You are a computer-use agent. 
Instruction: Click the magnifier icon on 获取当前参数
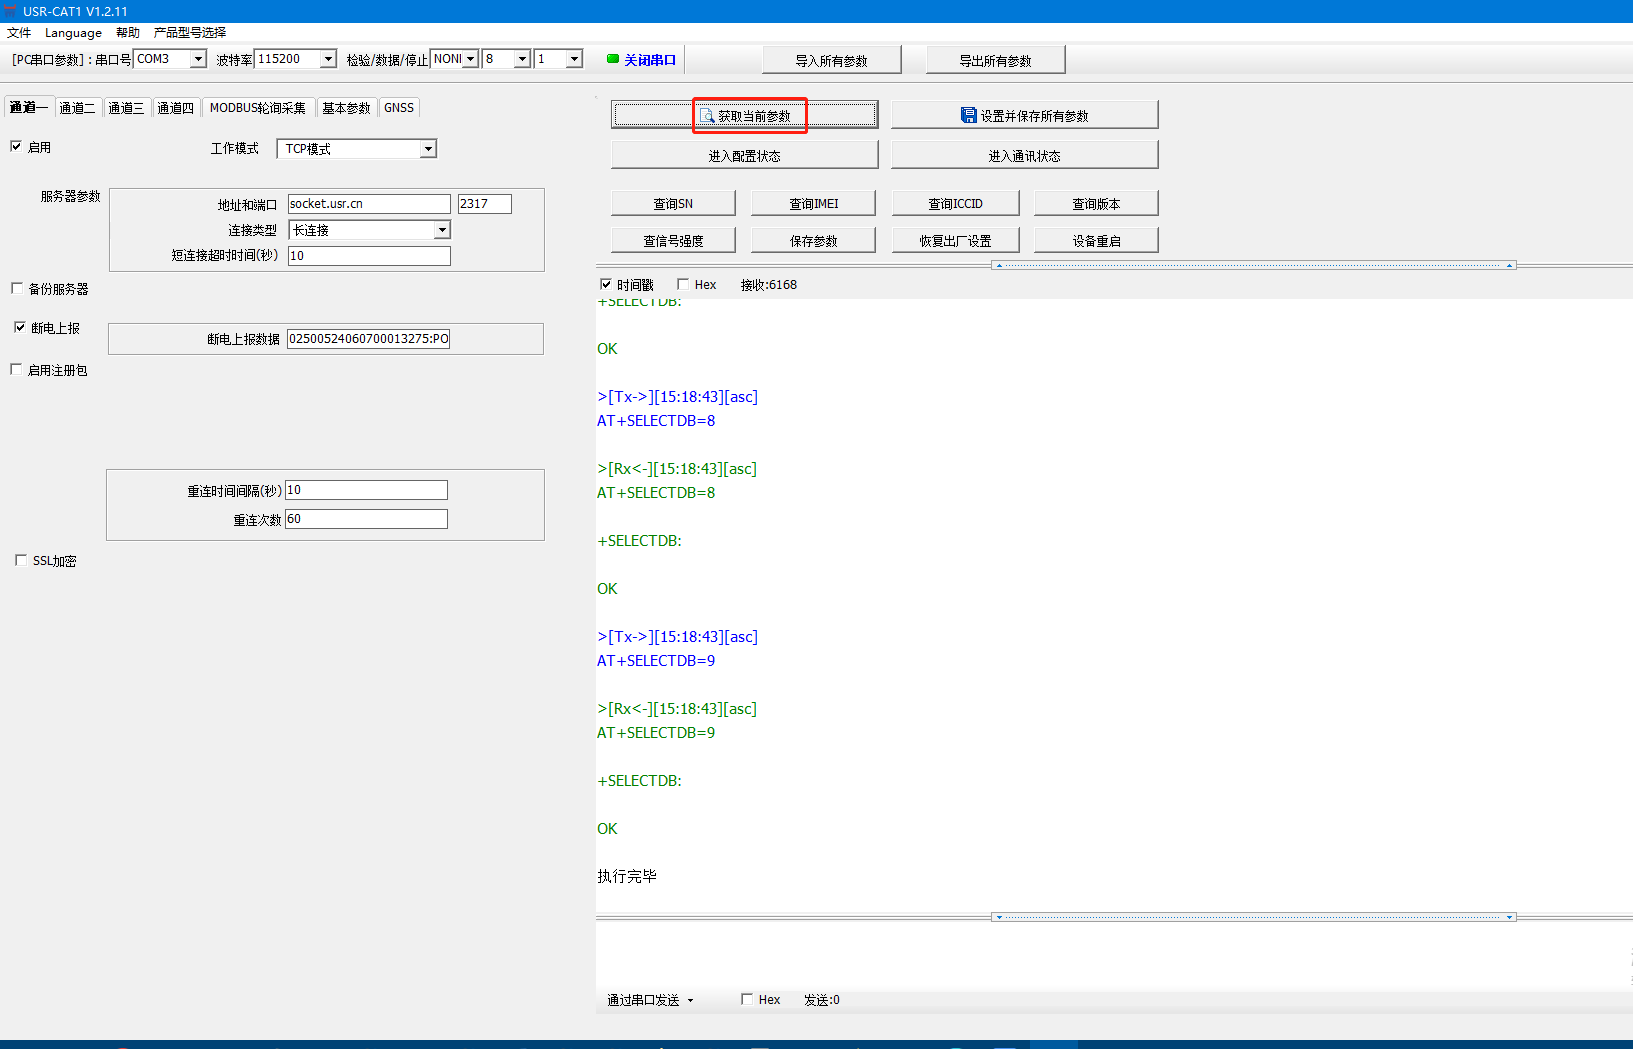(x=707, y=116)
